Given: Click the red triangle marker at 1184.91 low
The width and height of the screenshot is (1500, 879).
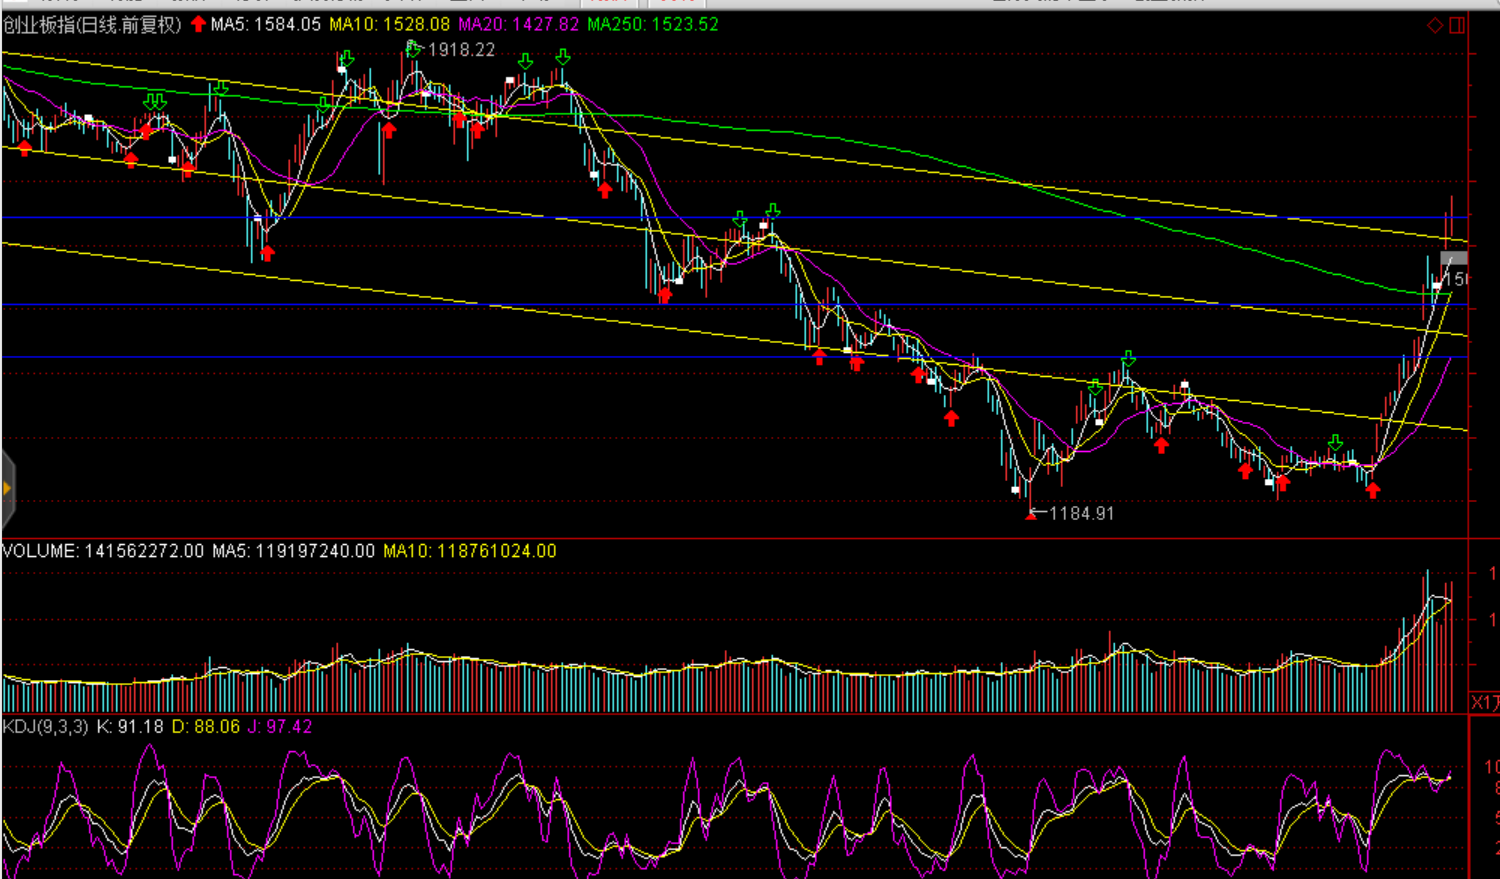Looking at the screenshot, I should click(1031, 515).
